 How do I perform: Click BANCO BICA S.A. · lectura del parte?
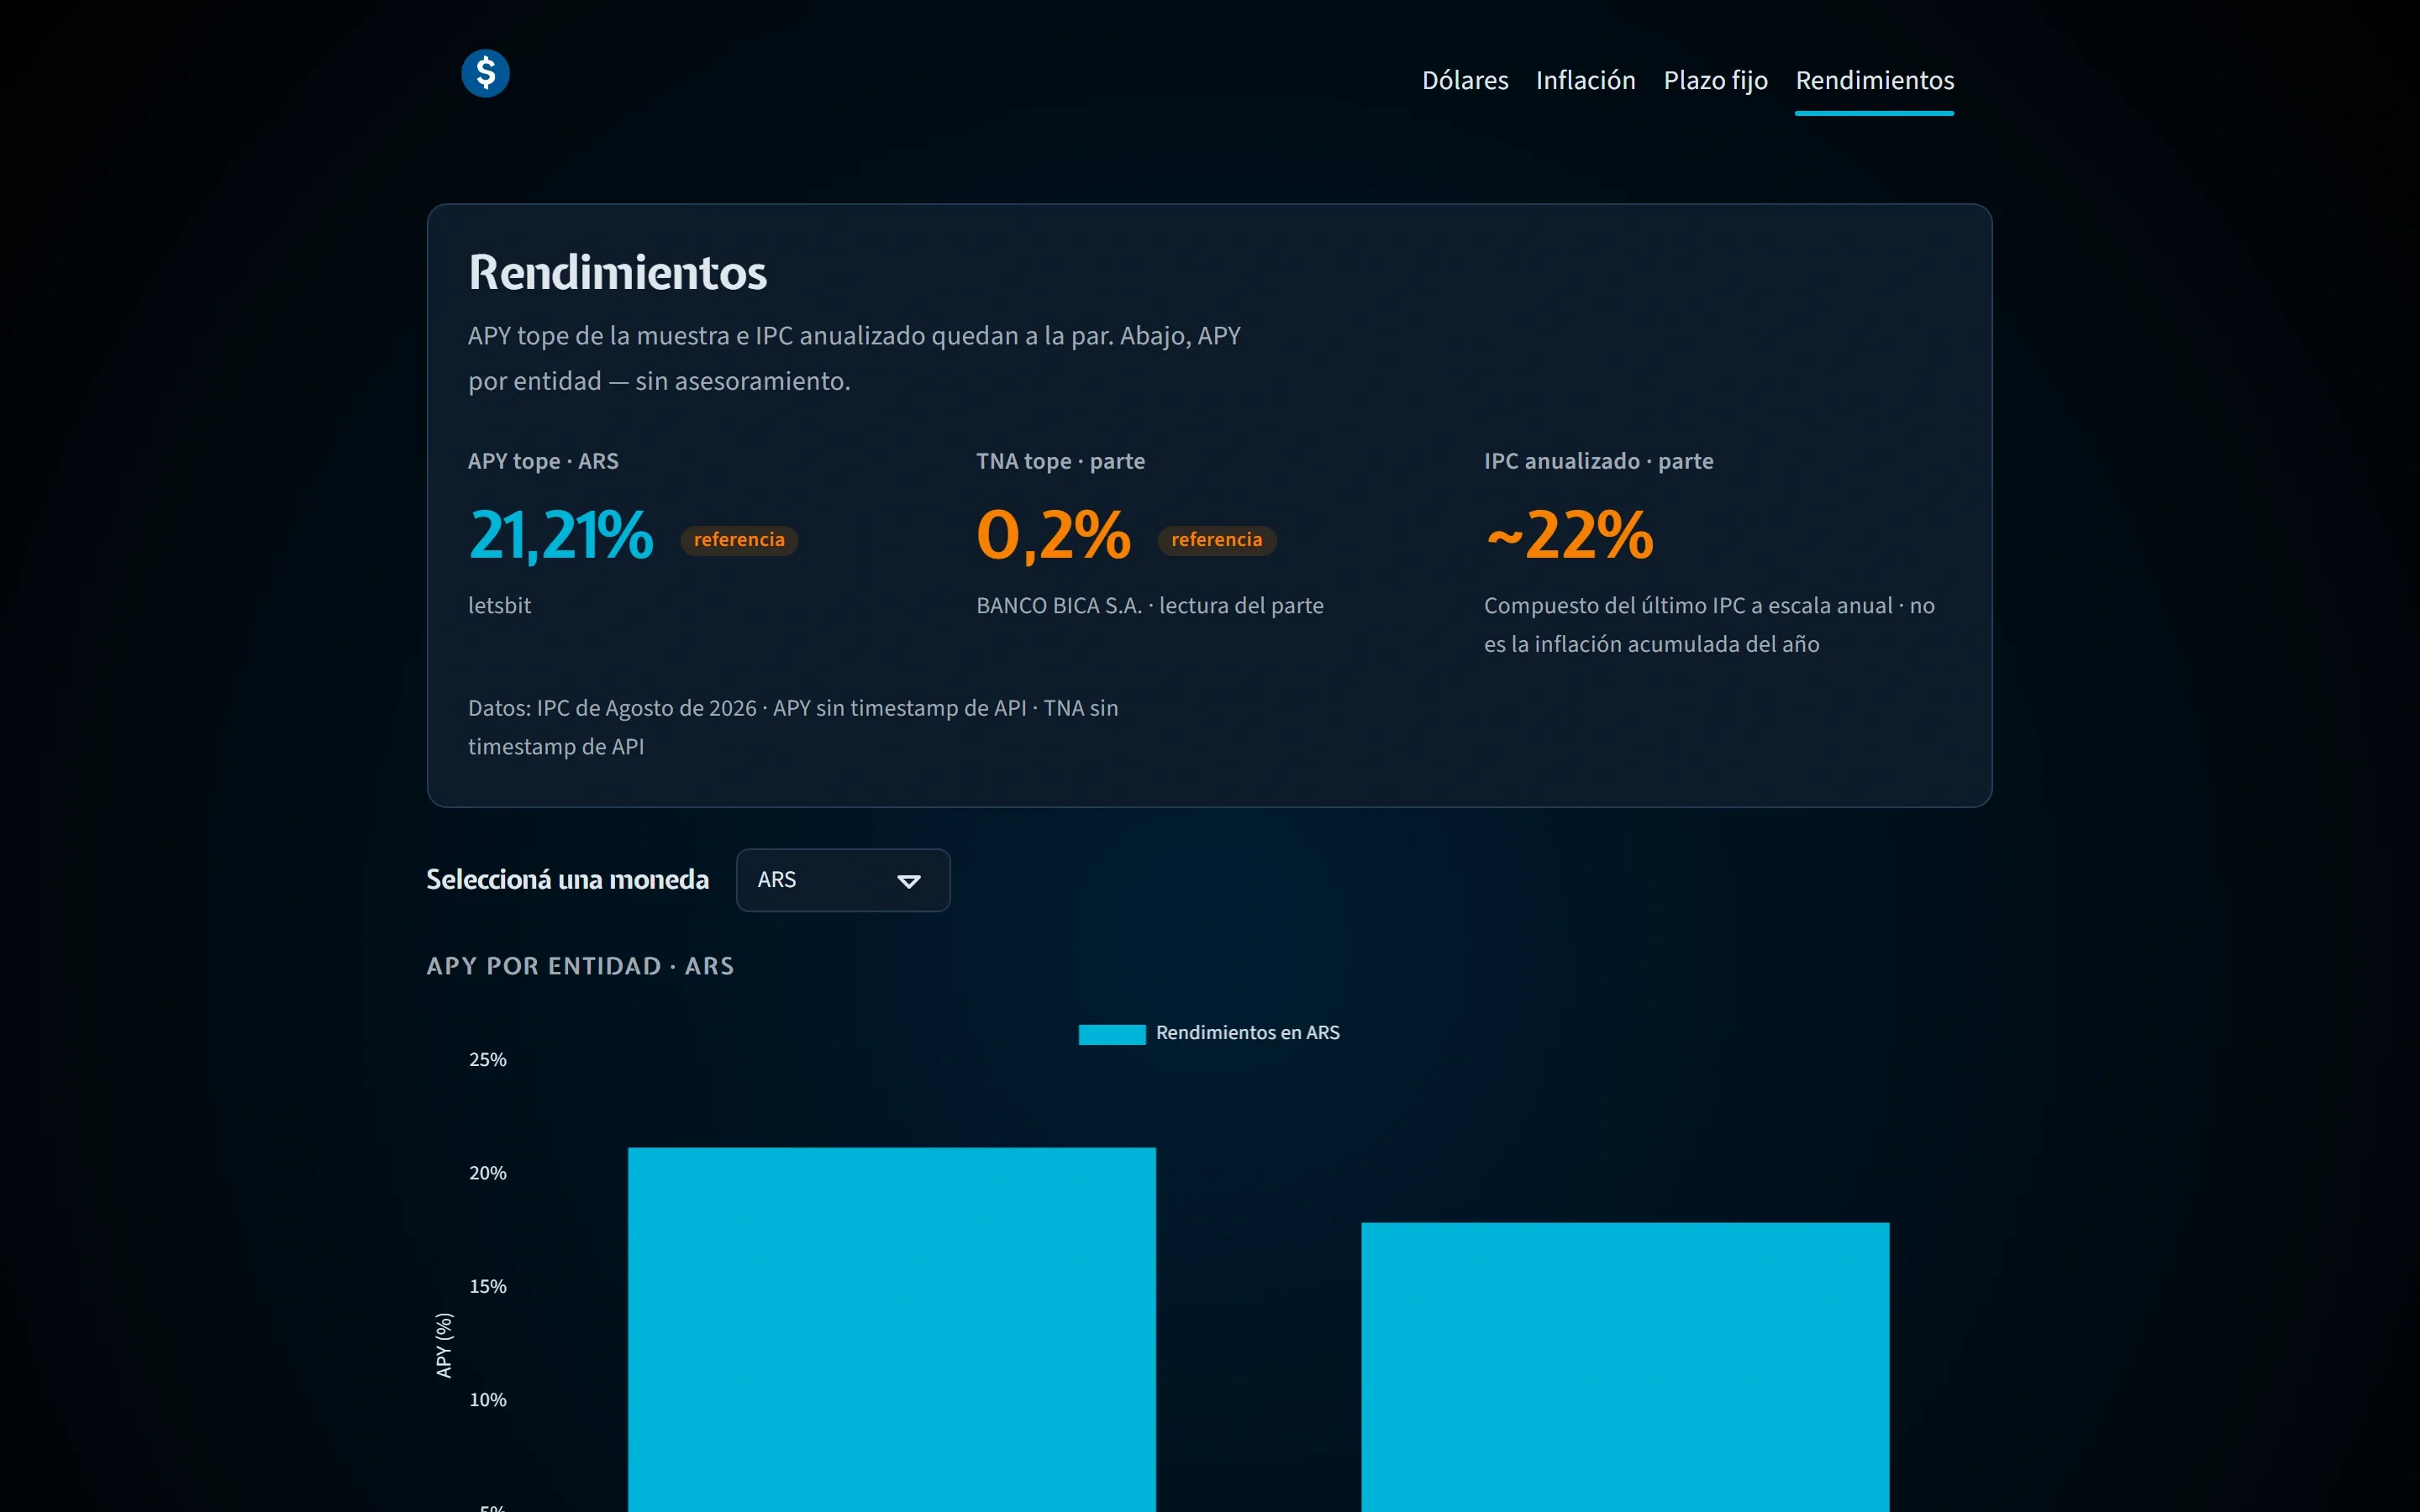click(x=1149, y=605)
